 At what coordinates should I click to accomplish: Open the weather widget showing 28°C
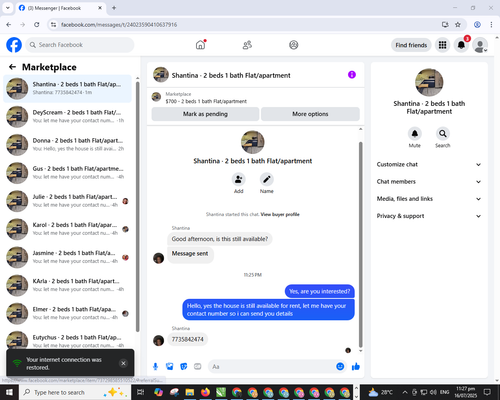pos(380,392)
